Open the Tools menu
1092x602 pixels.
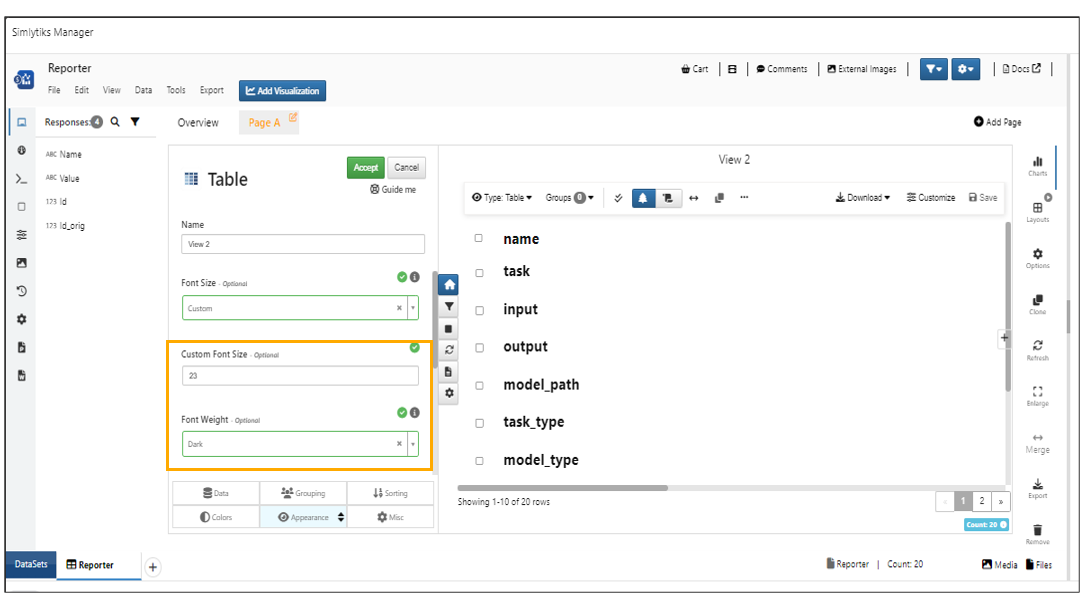(176, 90)
